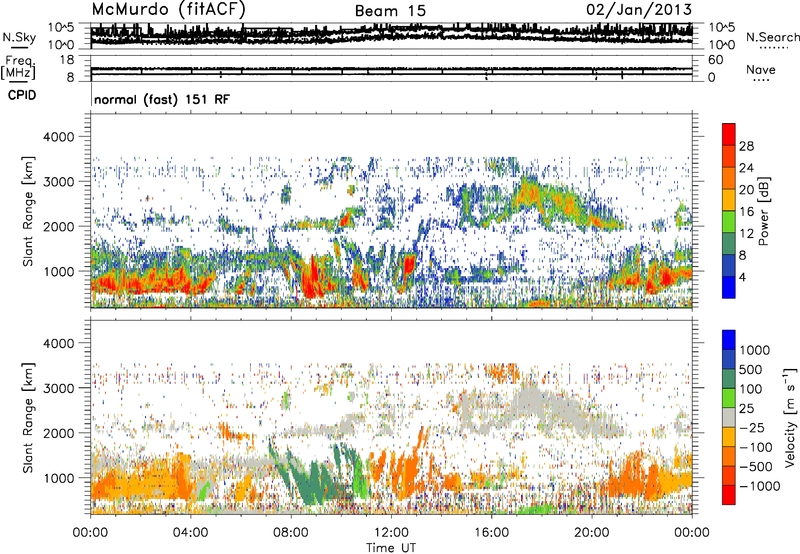Click the 'Beam 15' header label

point(390,11)
